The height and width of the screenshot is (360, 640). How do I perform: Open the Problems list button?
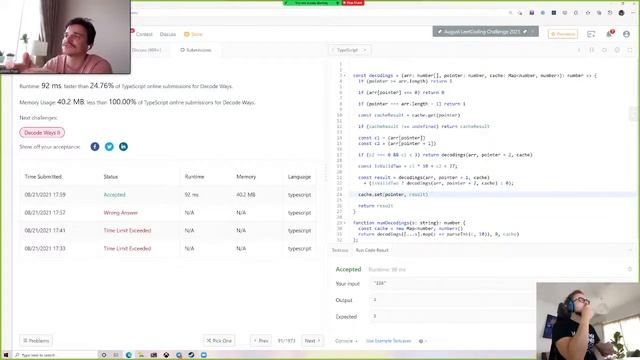(36, 340)
